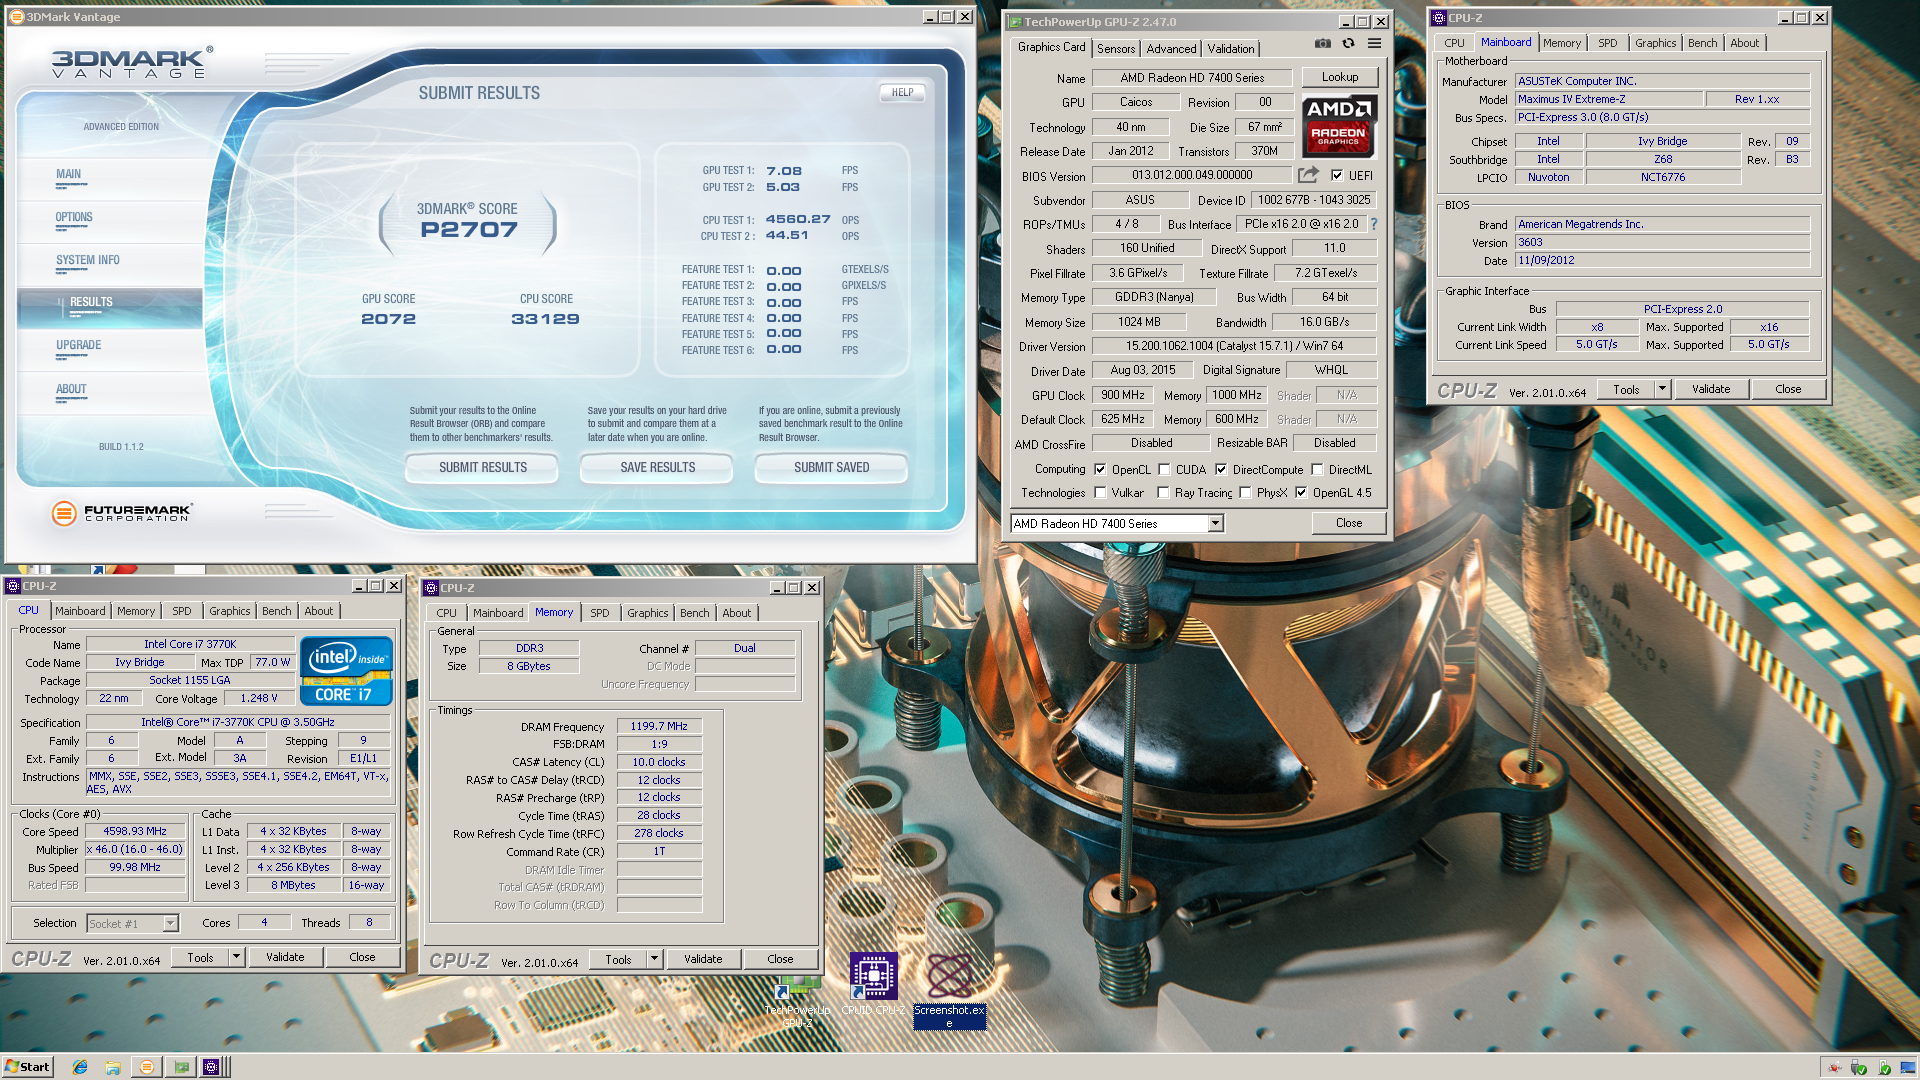Toggle the DirectML checkbox

coord(1317,469)
